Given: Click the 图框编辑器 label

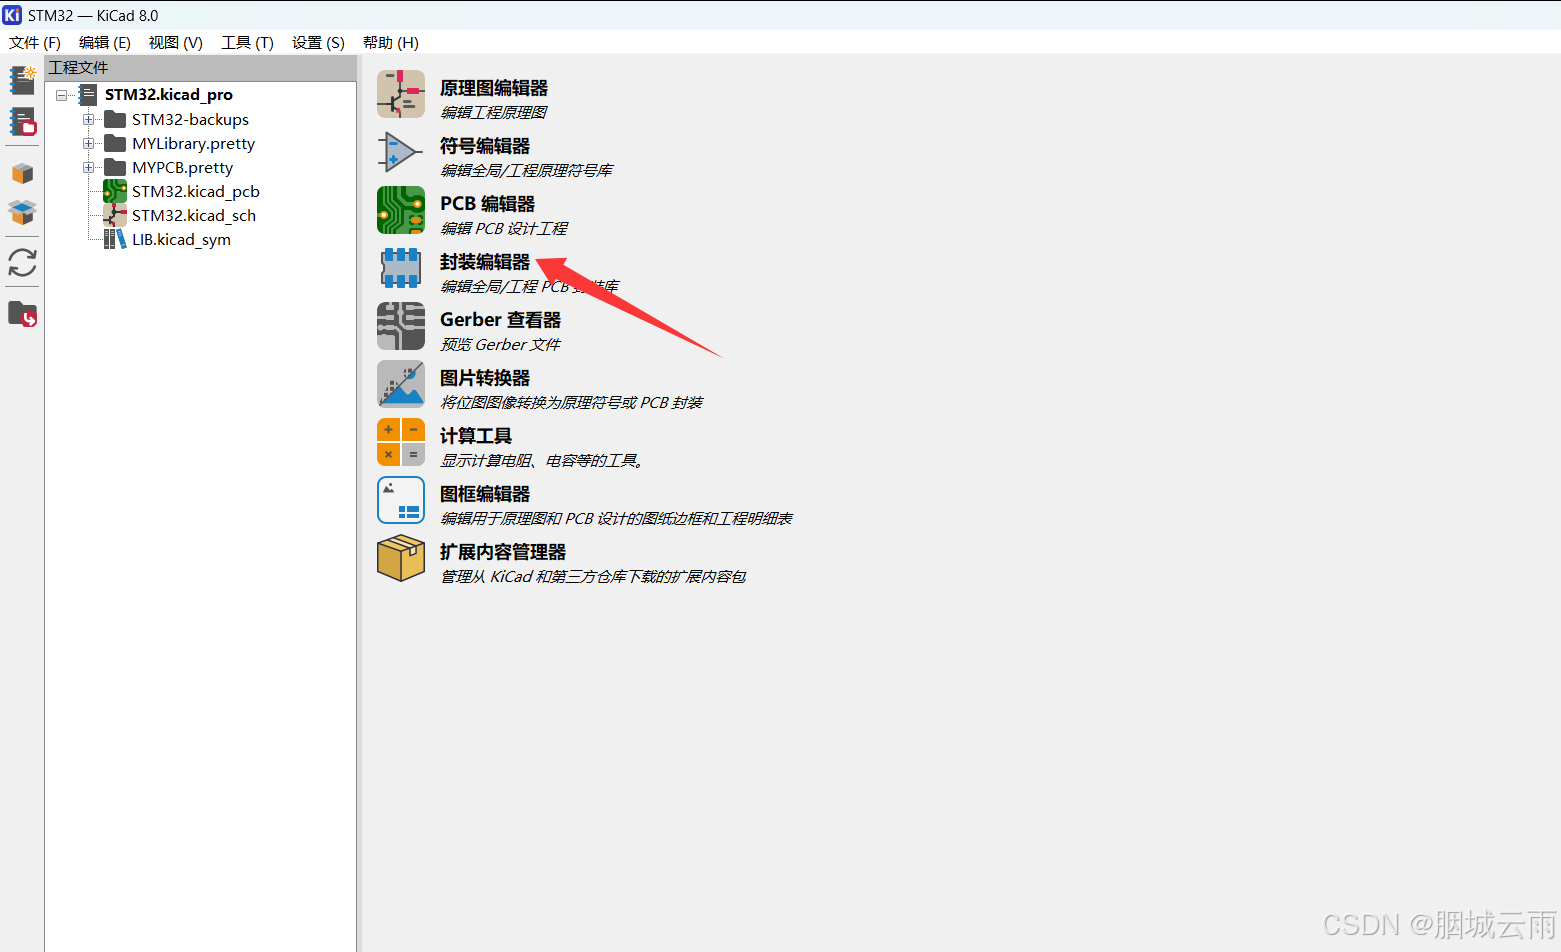Looking at the screenshot, I should click(485, 494).
